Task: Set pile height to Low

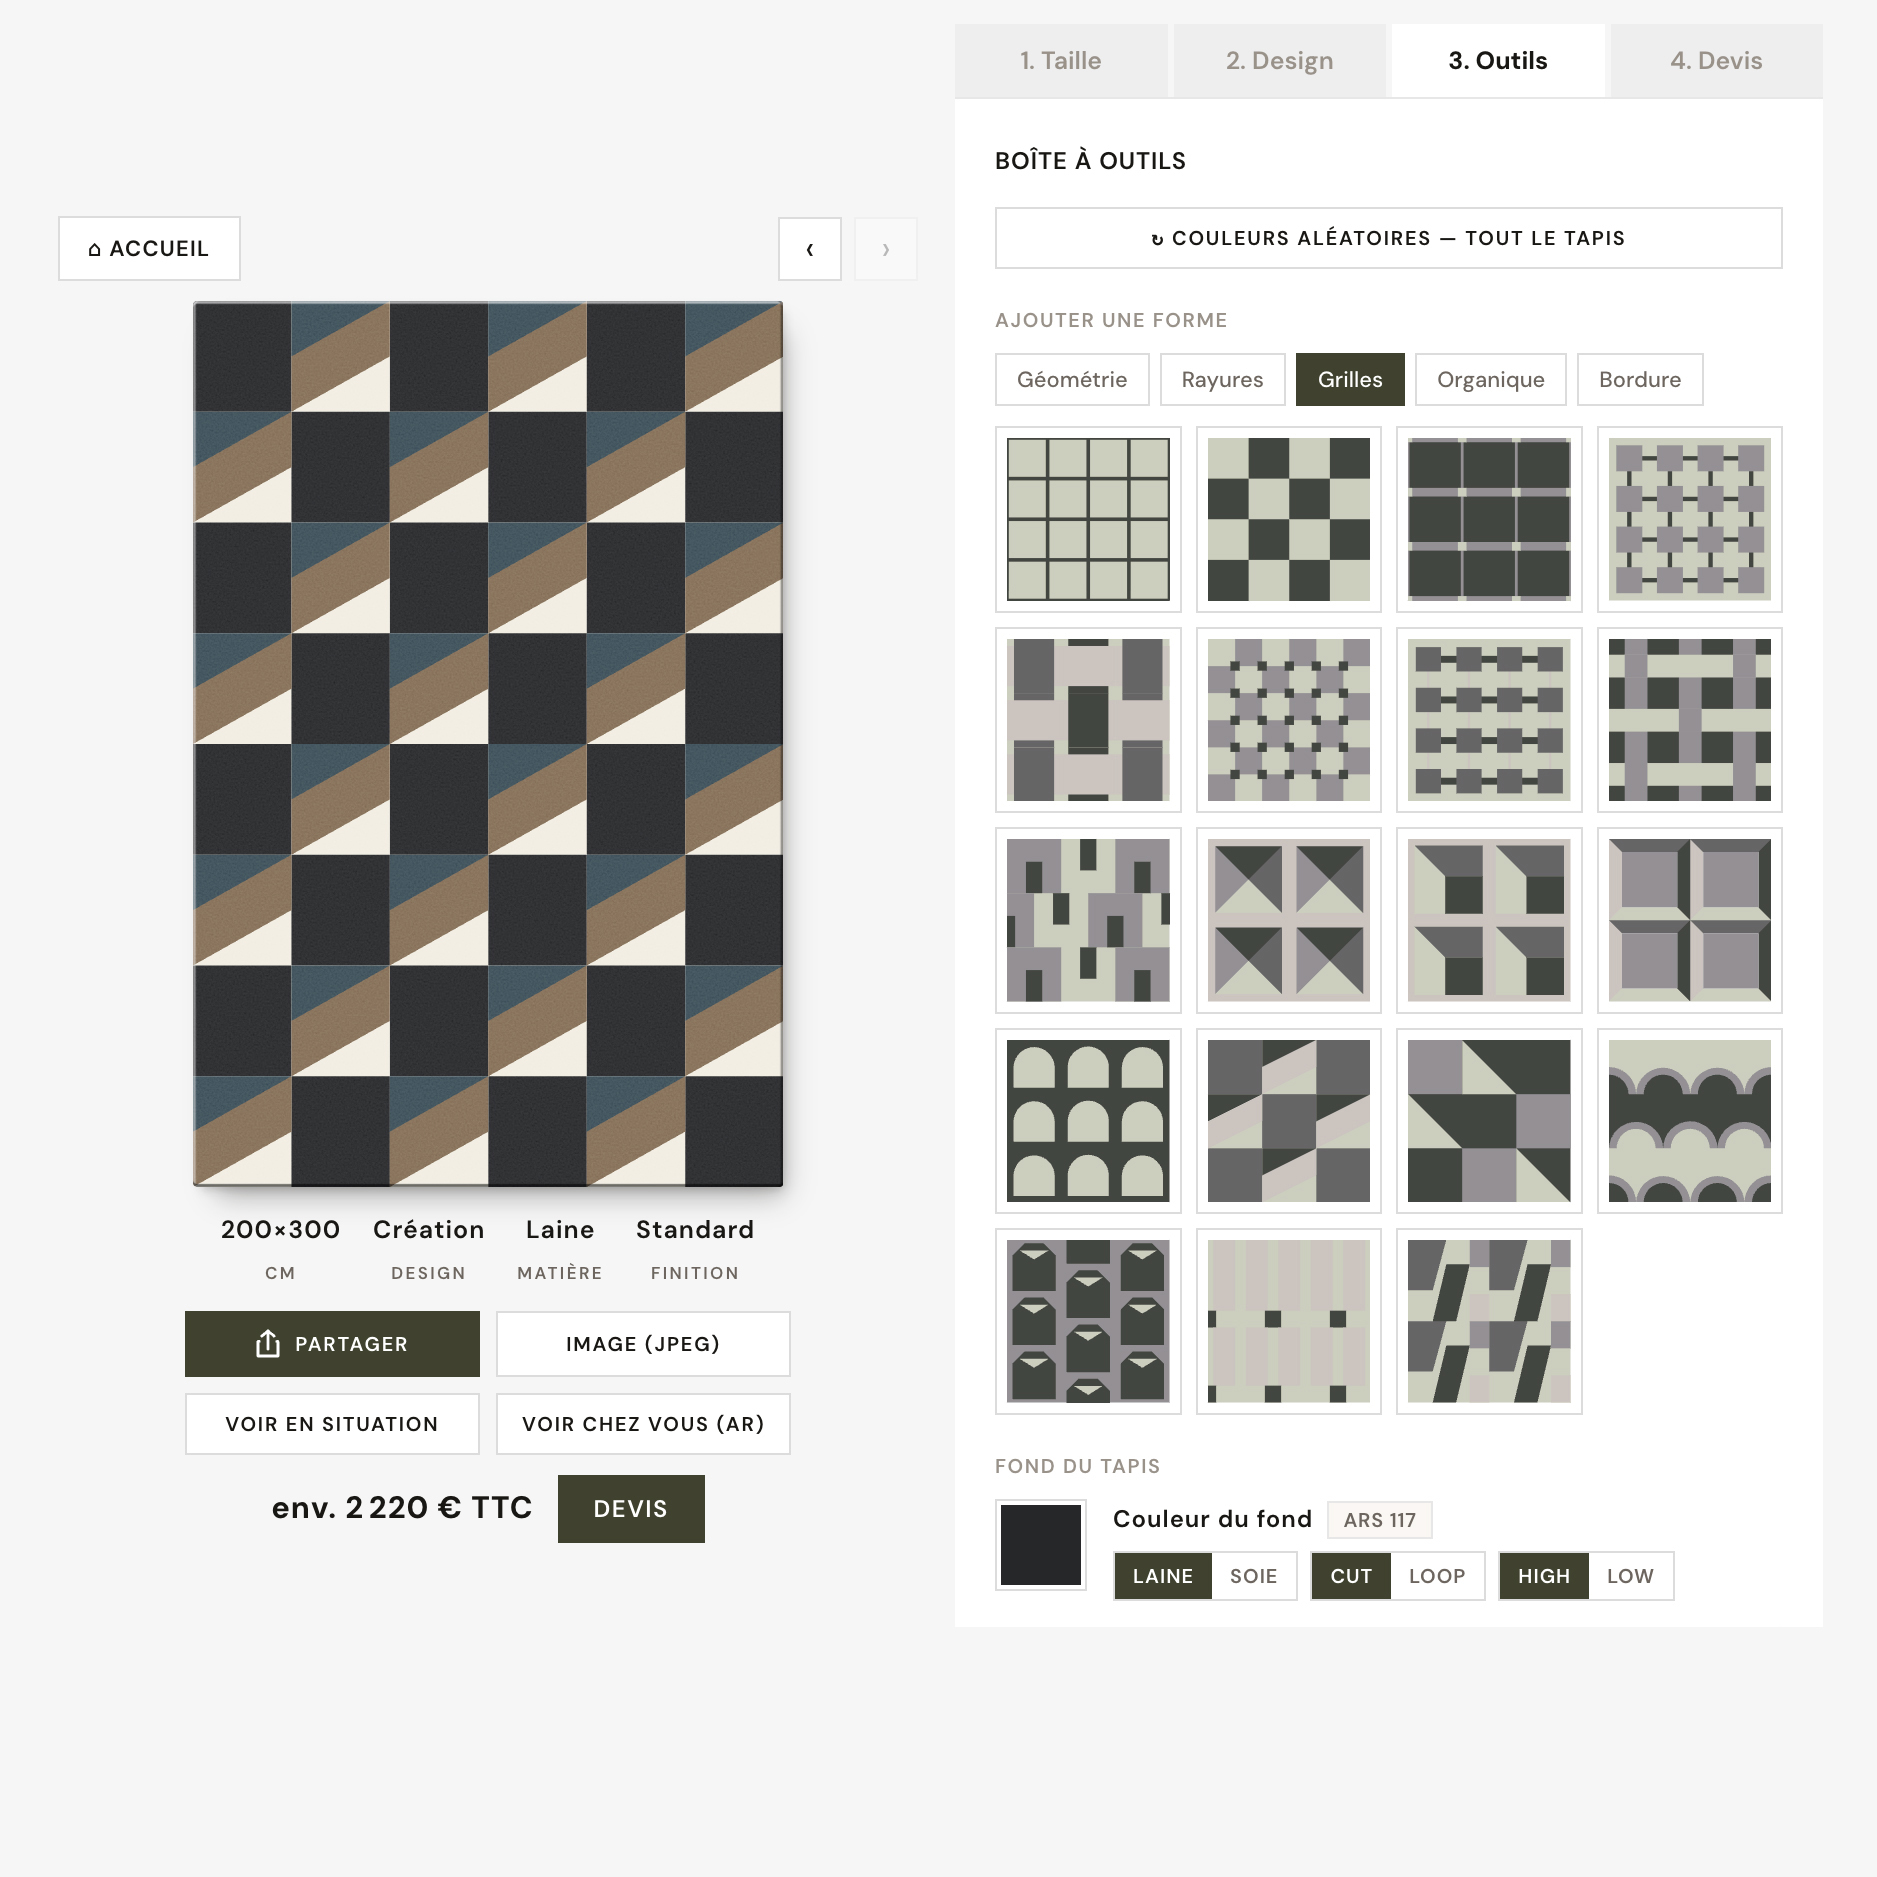Action: click(x=1630, y=1576)
